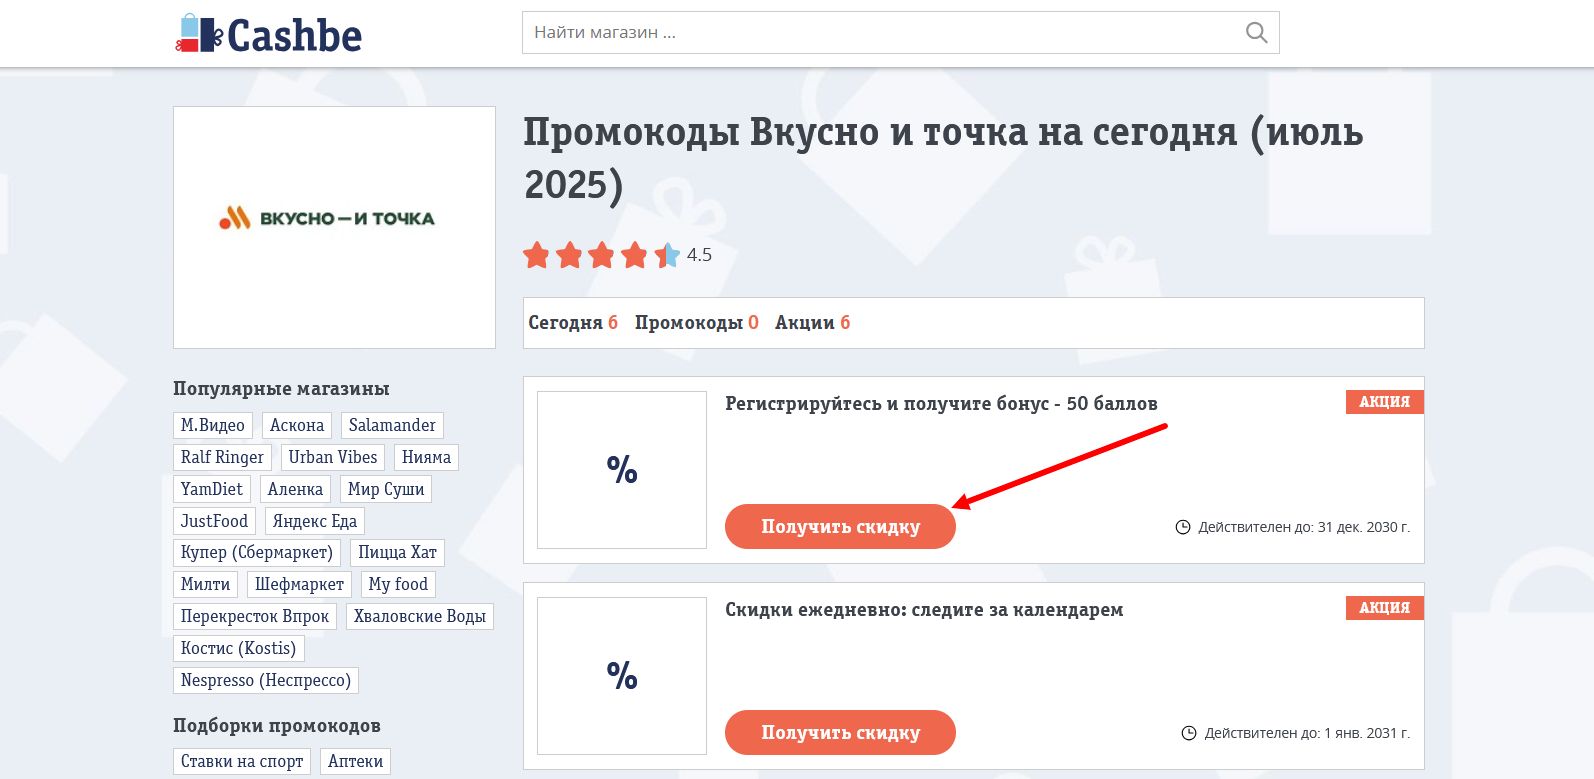Open the Пицца Хат store link

click(398, 552)
